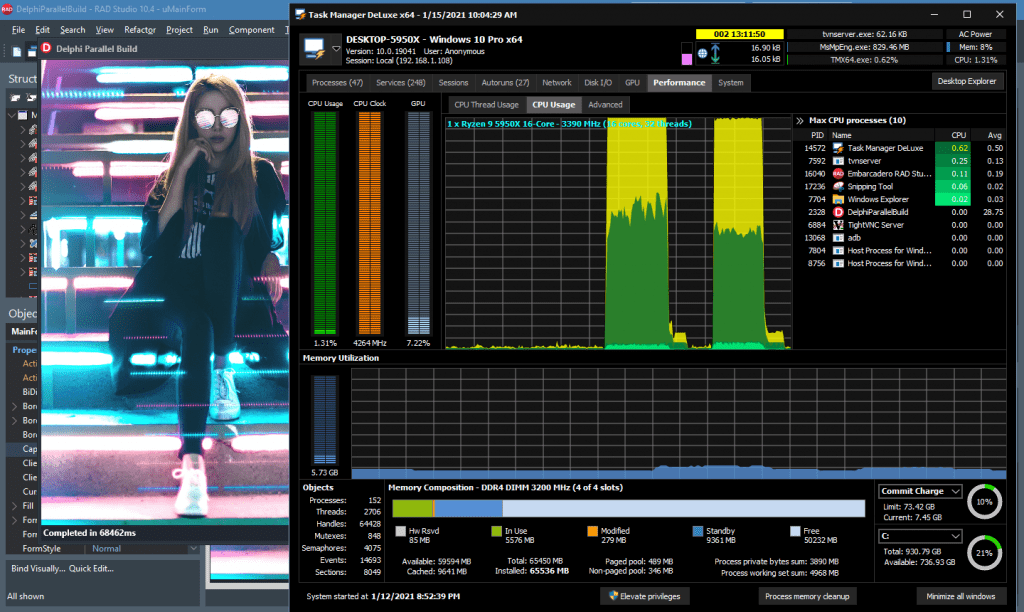The width and height of the screenshot is (1024, 612).
Task: Click the Task Manager DeLuxe process icon
Action: [x=838, y=148]
